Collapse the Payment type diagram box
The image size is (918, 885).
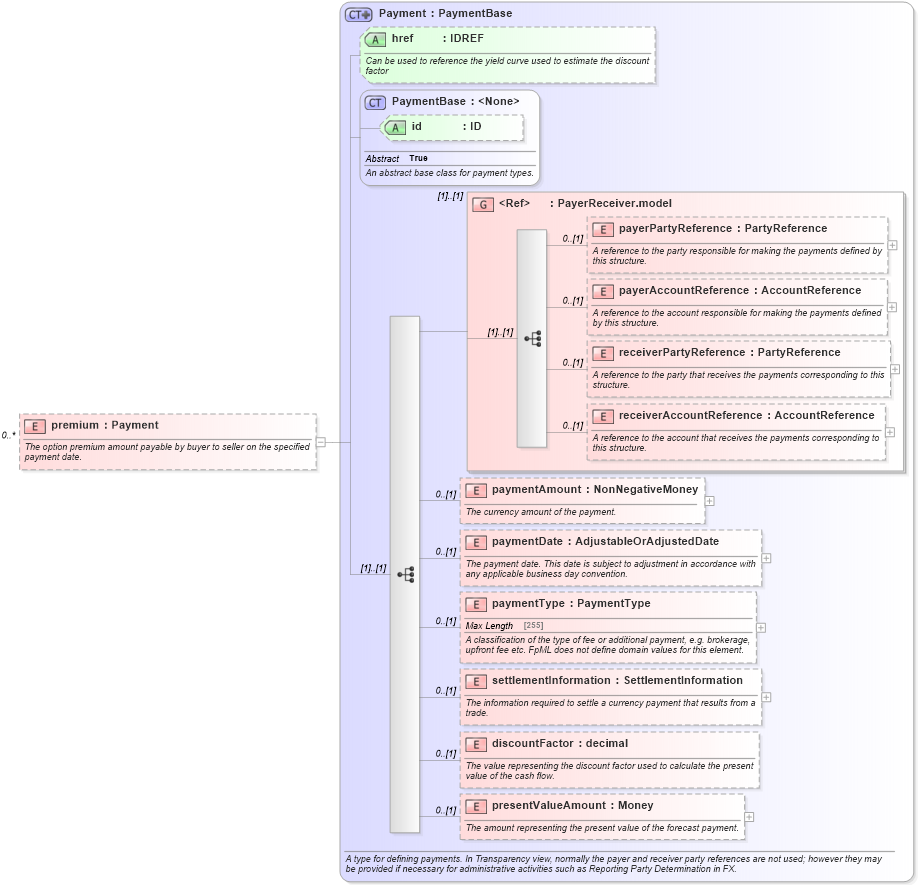pos(322,441)
